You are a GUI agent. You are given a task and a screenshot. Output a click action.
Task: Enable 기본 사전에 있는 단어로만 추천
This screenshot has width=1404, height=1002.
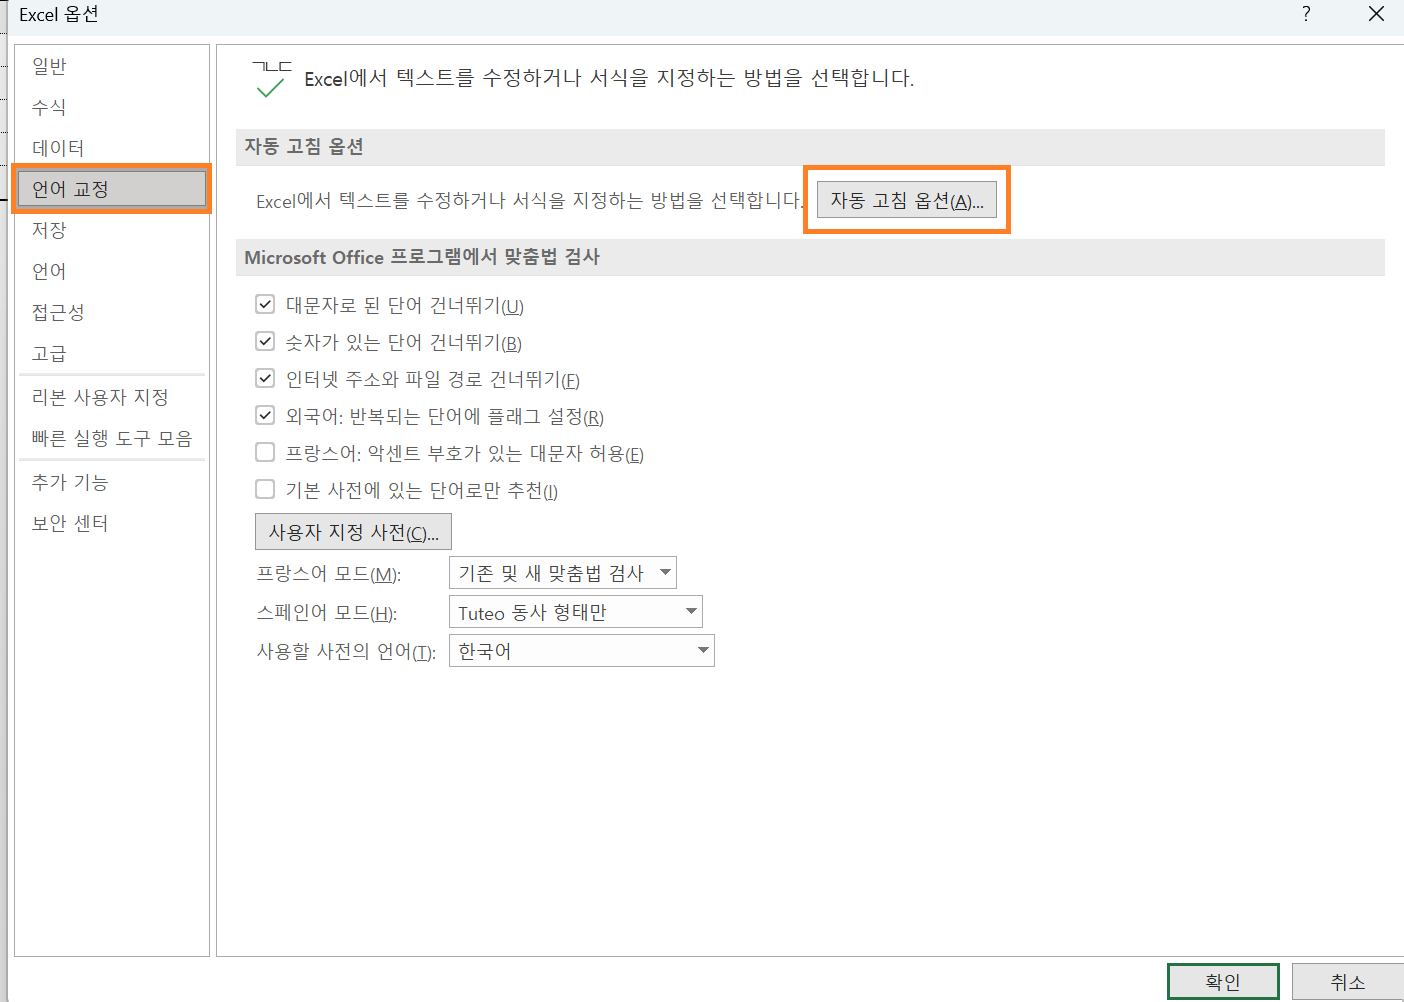point(265,489)
